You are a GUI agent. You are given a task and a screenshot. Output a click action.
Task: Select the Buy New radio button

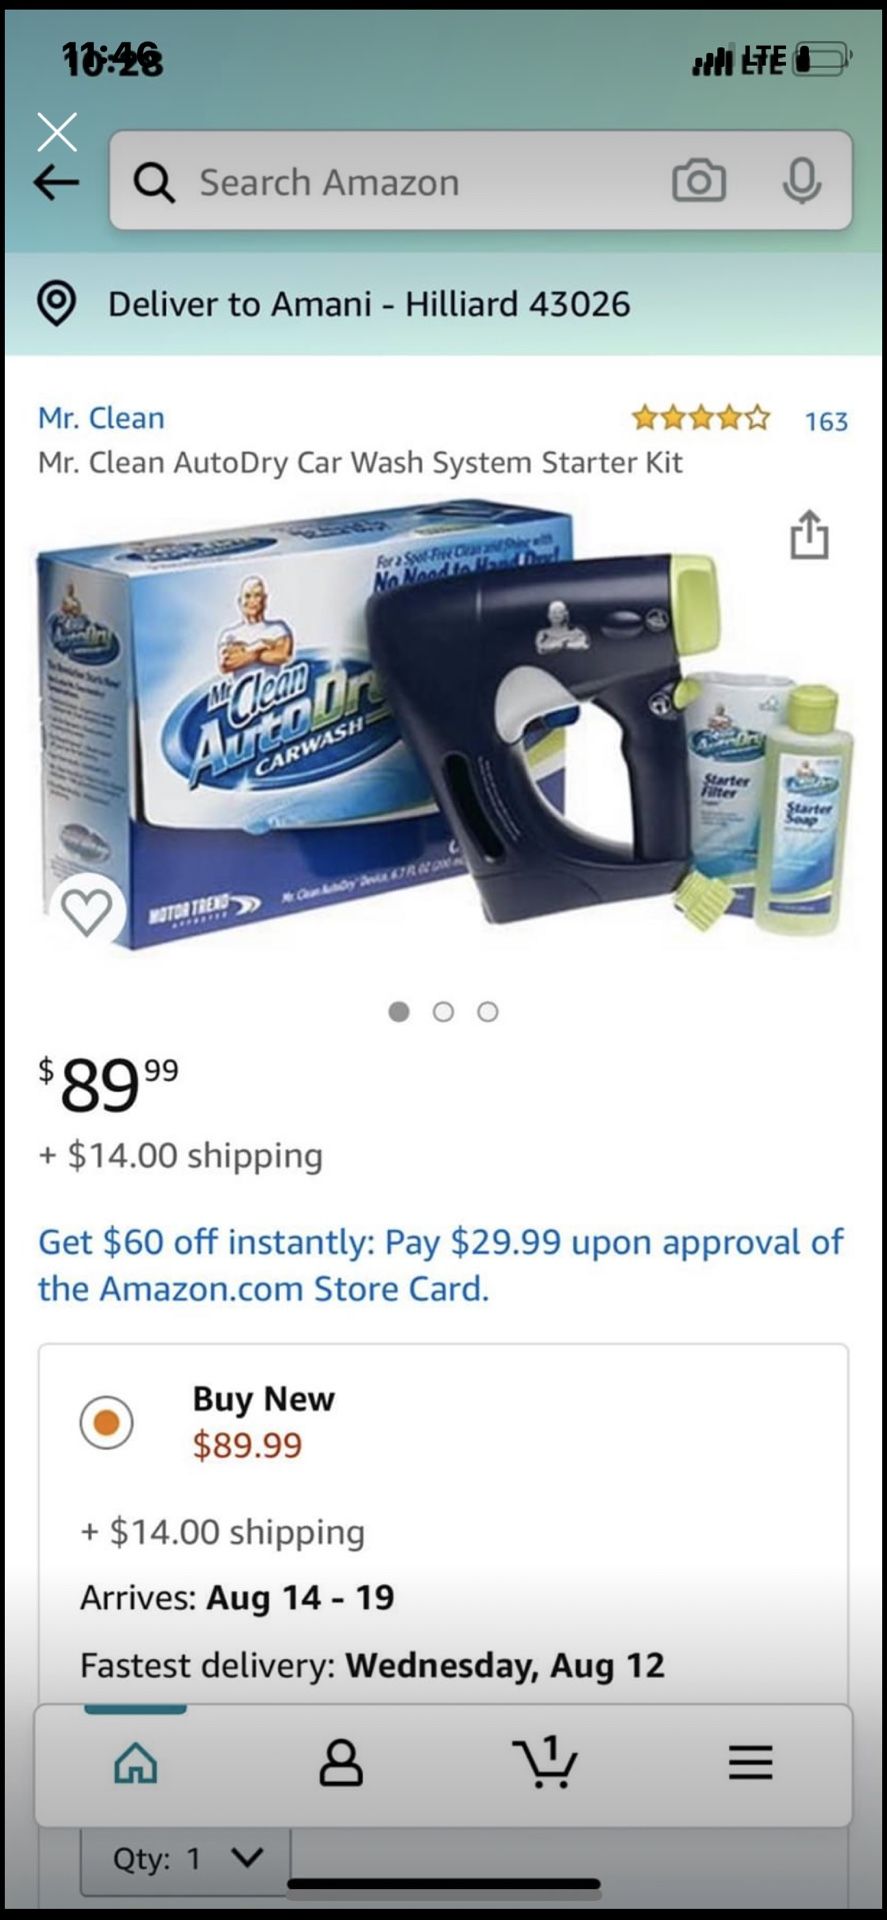click(107, 1422)
